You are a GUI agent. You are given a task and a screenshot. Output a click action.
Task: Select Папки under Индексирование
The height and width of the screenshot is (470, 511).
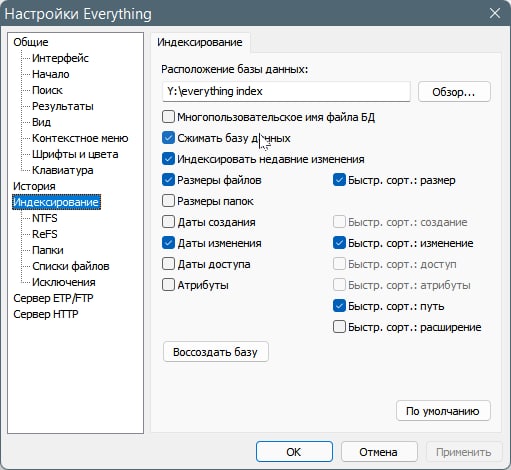click(48, 250)
